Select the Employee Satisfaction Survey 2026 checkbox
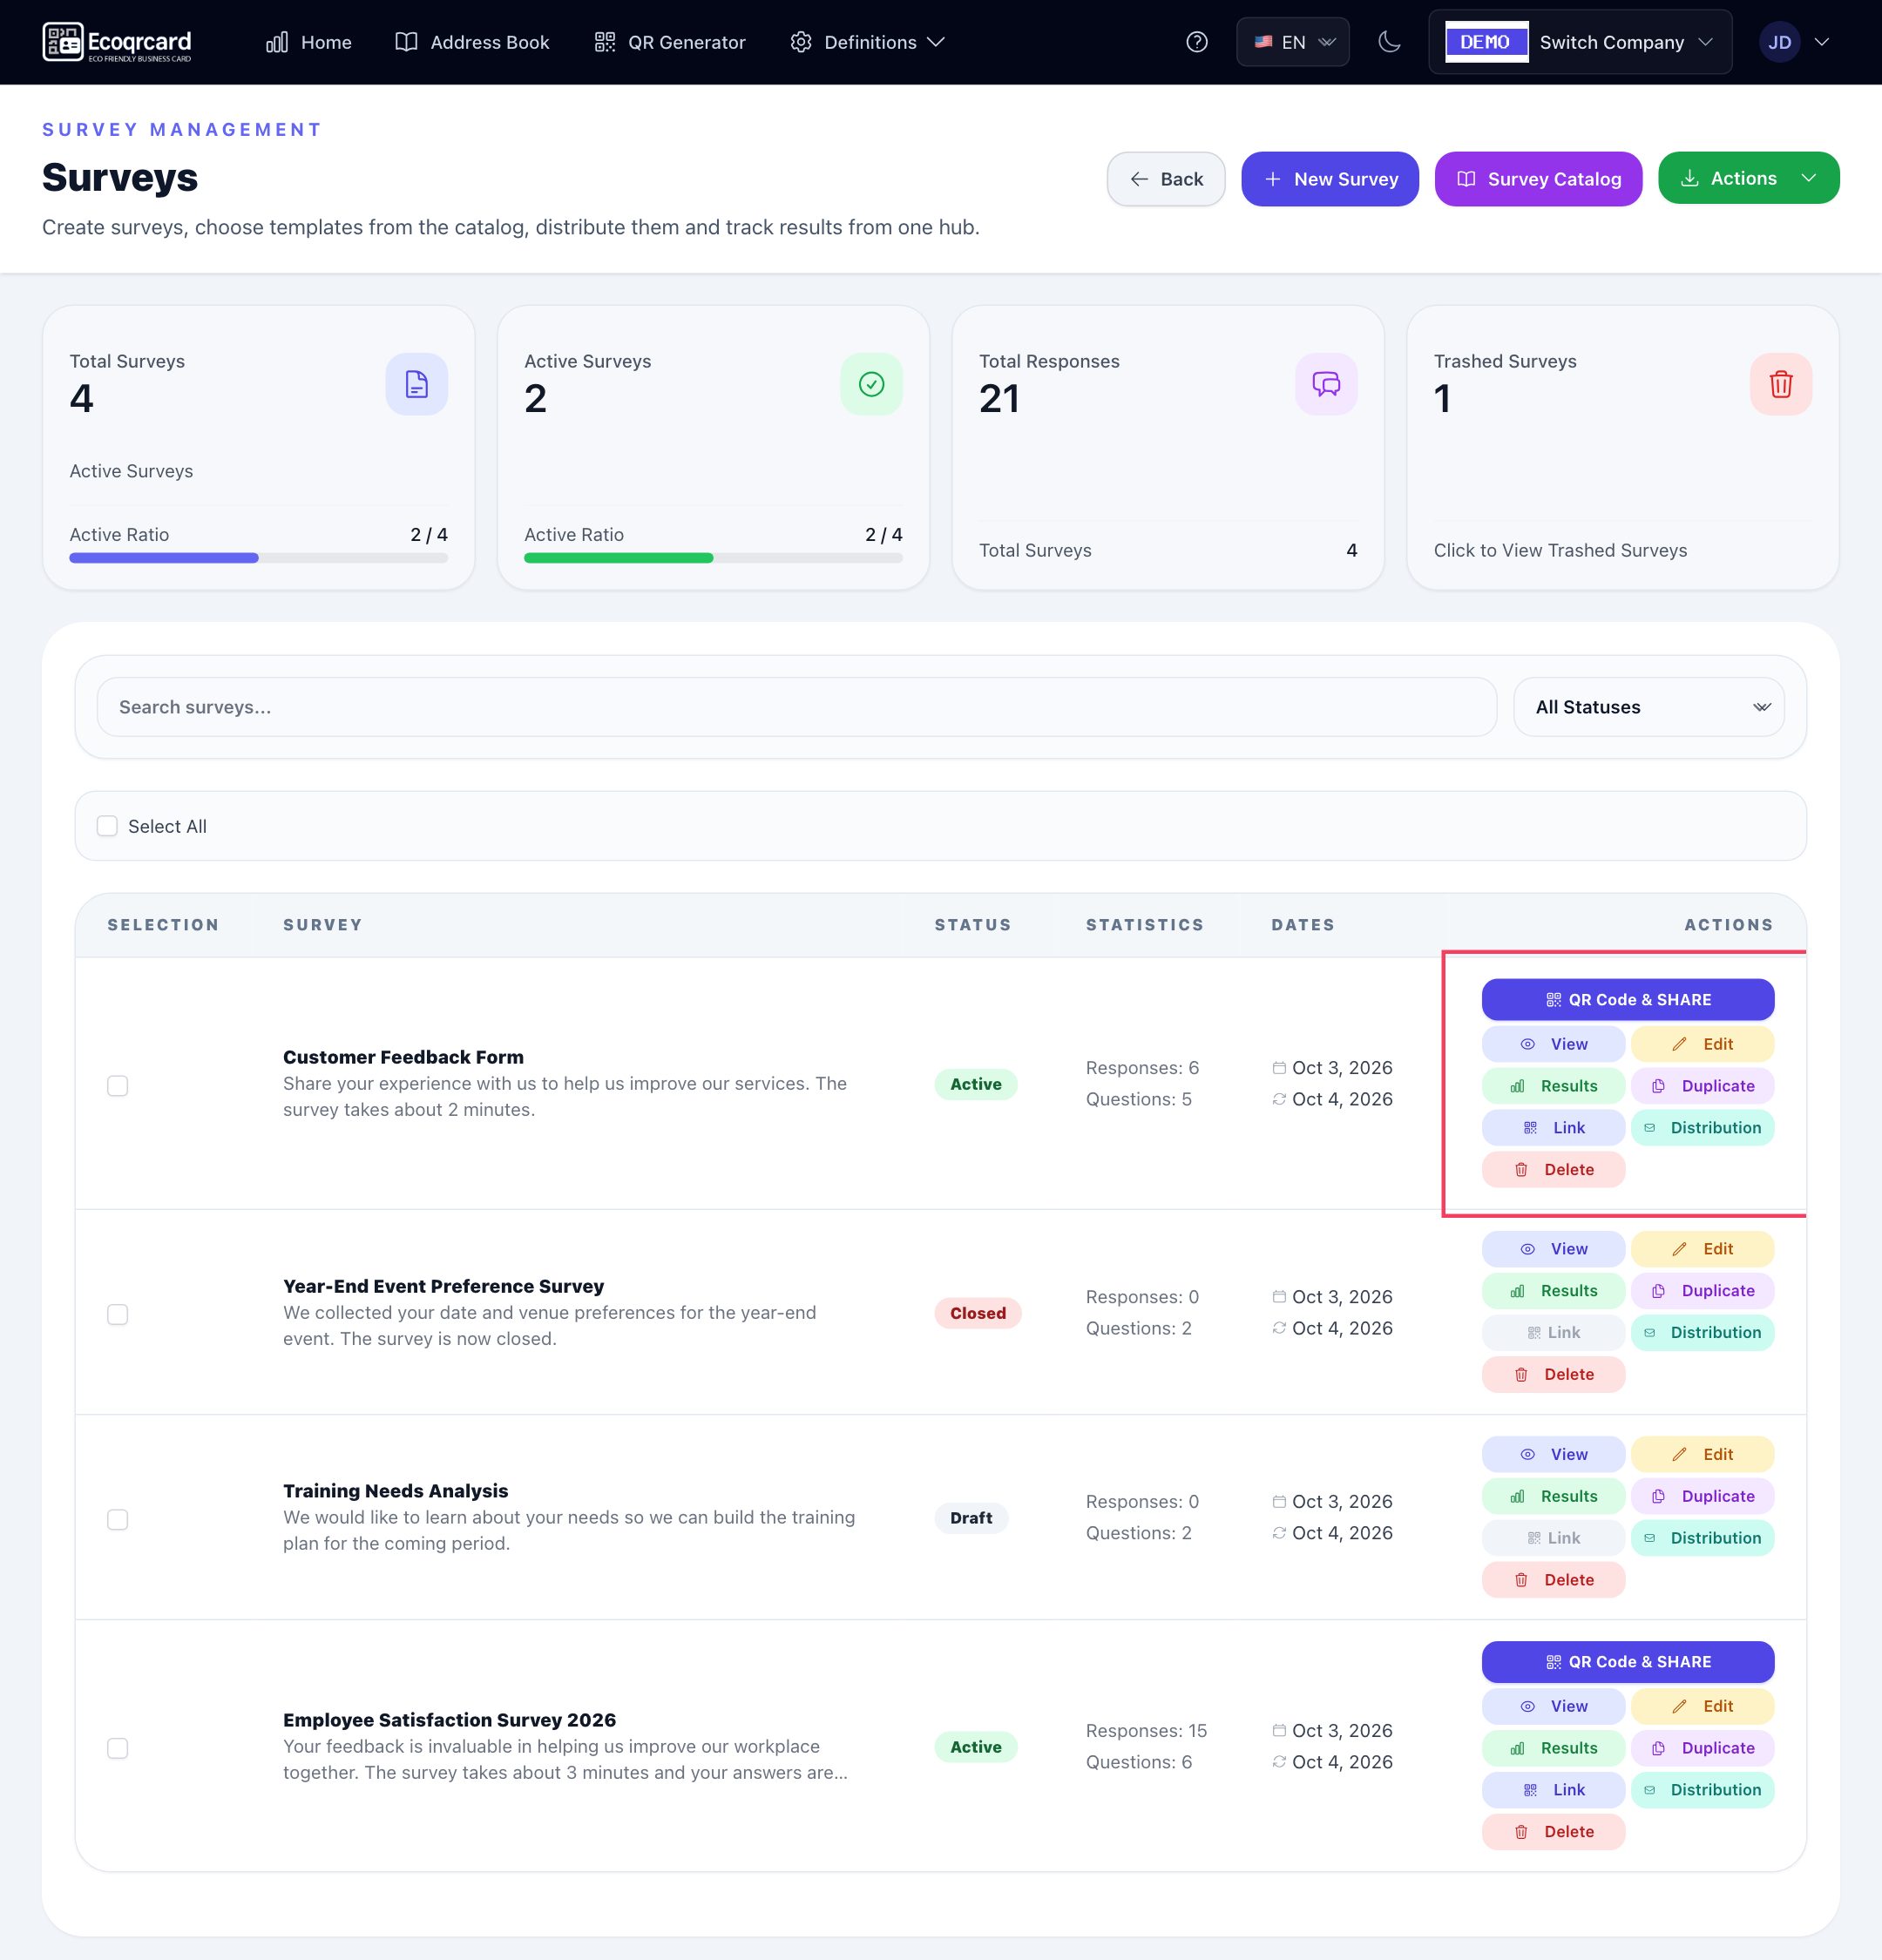The height and width of the screenshot is (1960, 1882). point(118,1749)
